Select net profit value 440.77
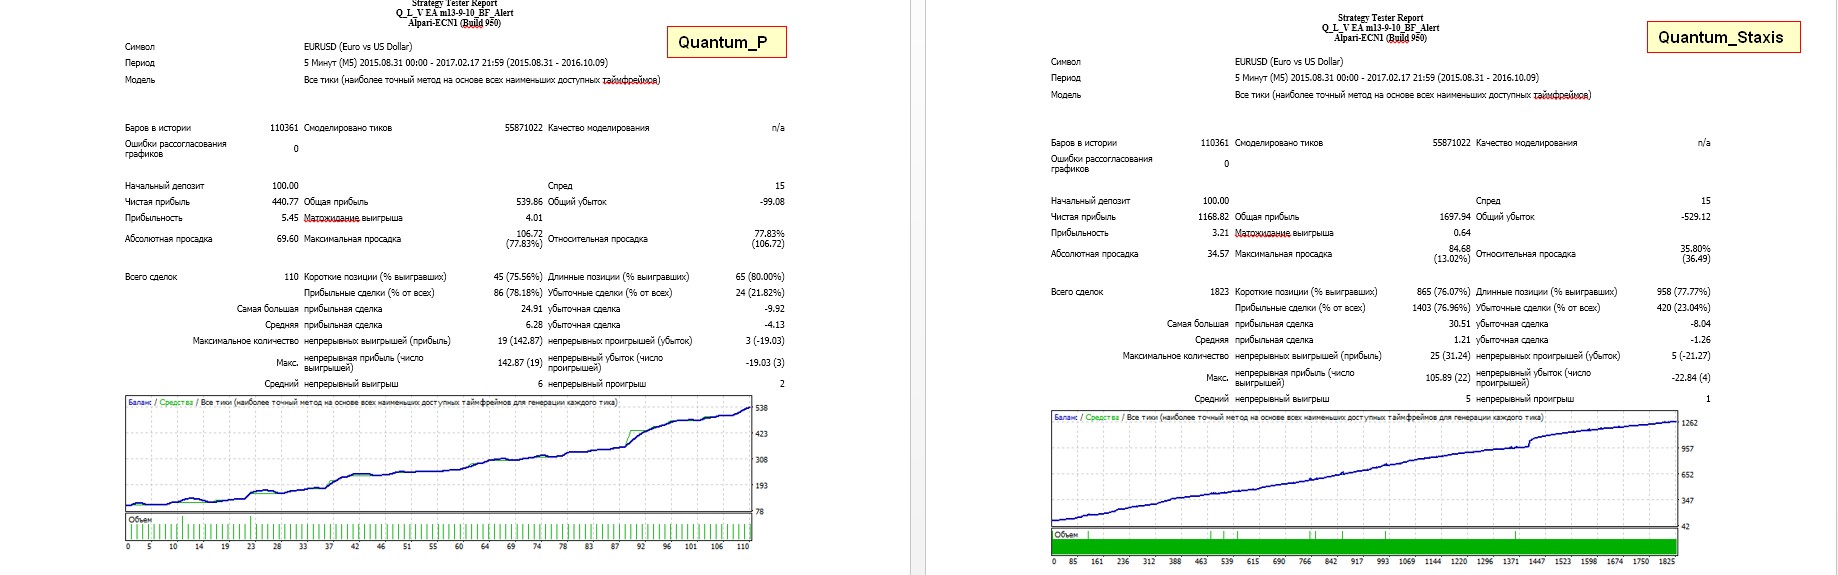 [285, 202]
